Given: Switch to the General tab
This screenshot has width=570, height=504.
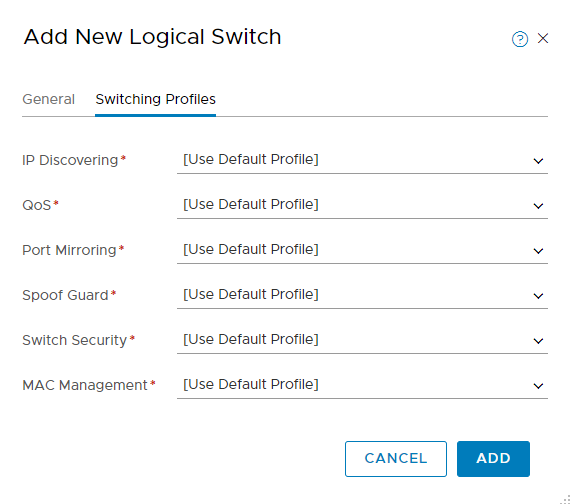Looking at the screenshot, I should tap(48, 99).
